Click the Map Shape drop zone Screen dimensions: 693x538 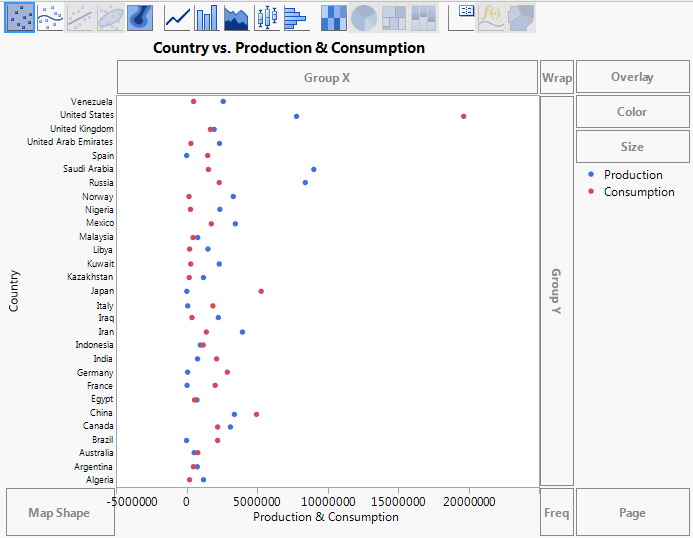pos(59,513)
